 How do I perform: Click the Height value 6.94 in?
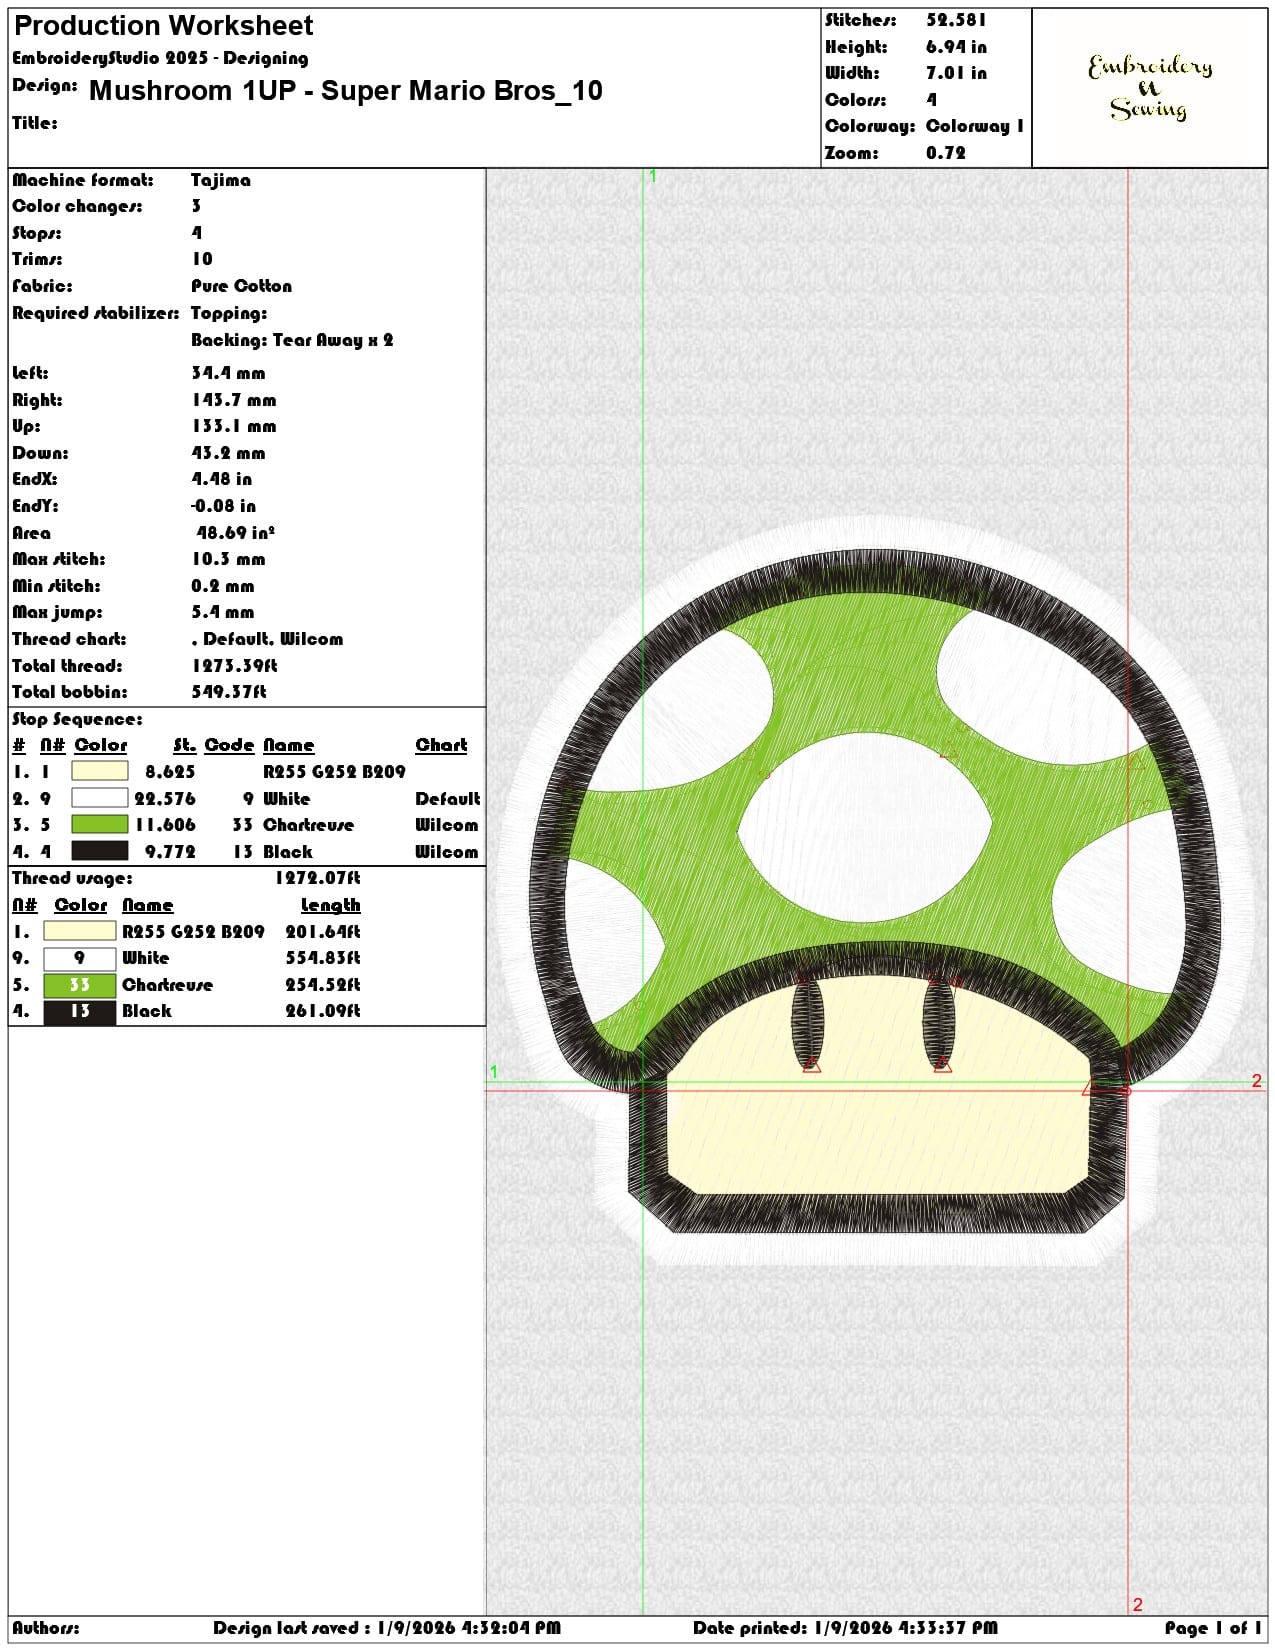click(x=956, y=47)
